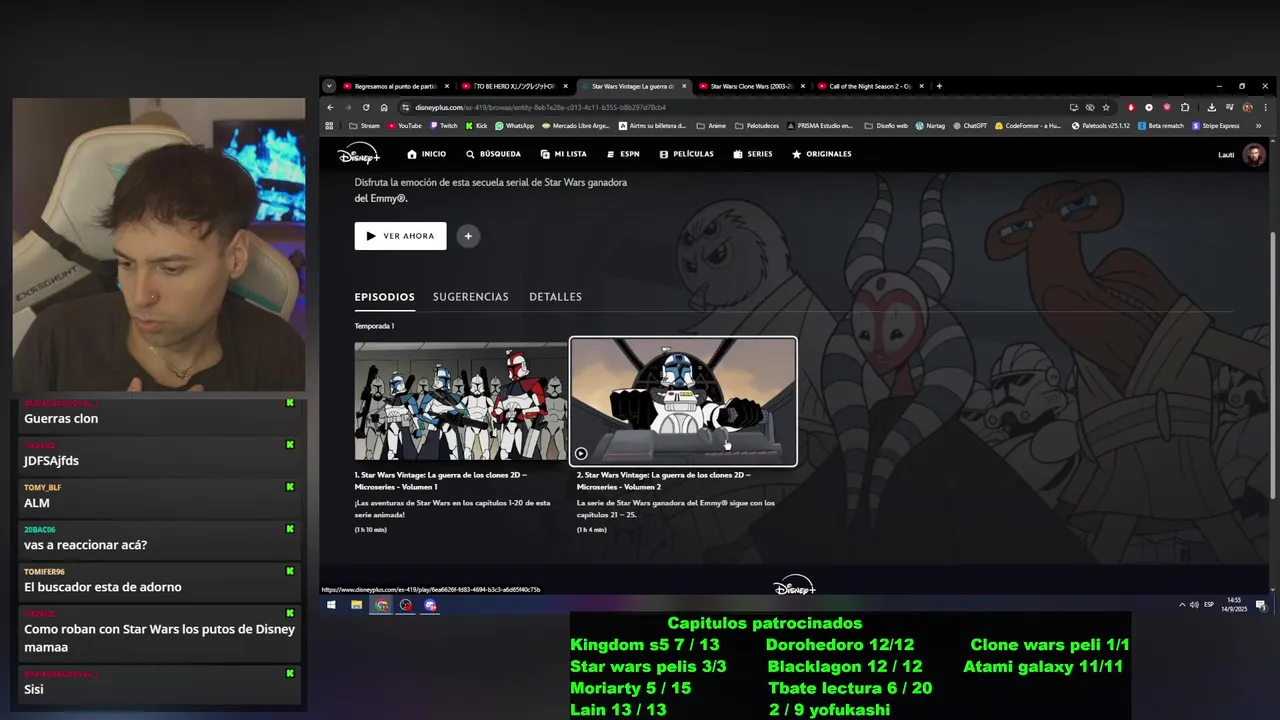This screenshot has width=1280, height=720.
Task: Open the browser extensions puzzle icon
Action: pos(1185,107)
